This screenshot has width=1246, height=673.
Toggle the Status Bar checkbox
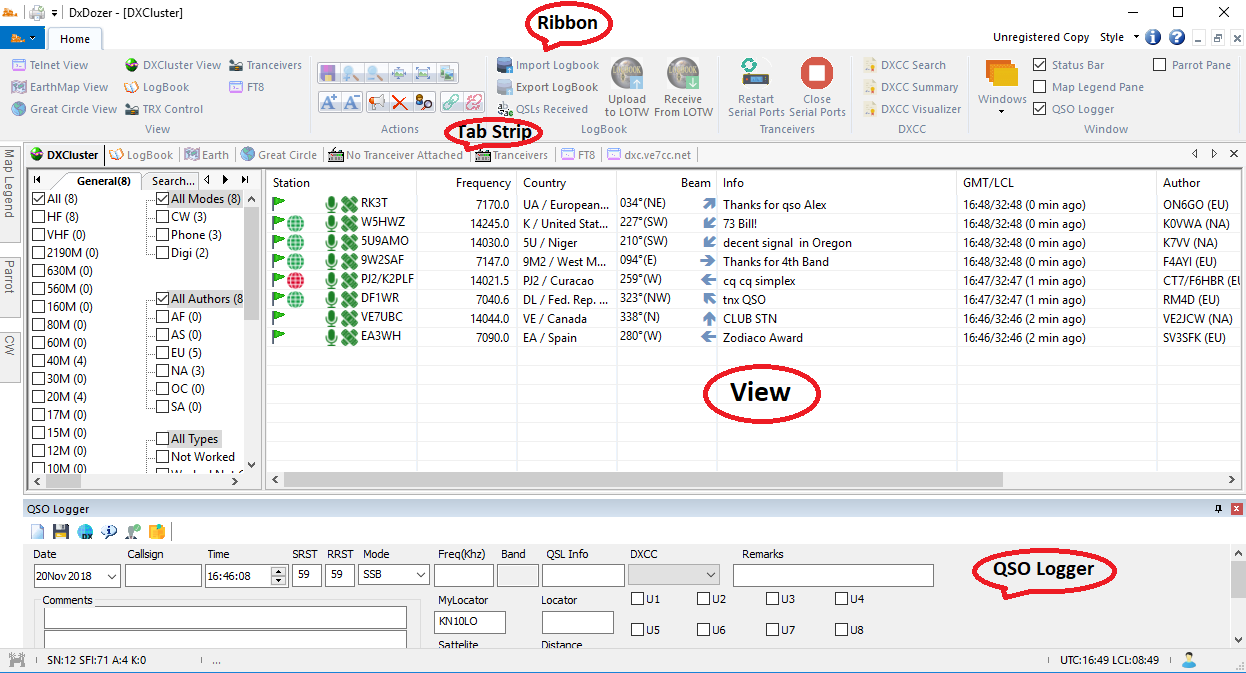[x=1040, y=65]
